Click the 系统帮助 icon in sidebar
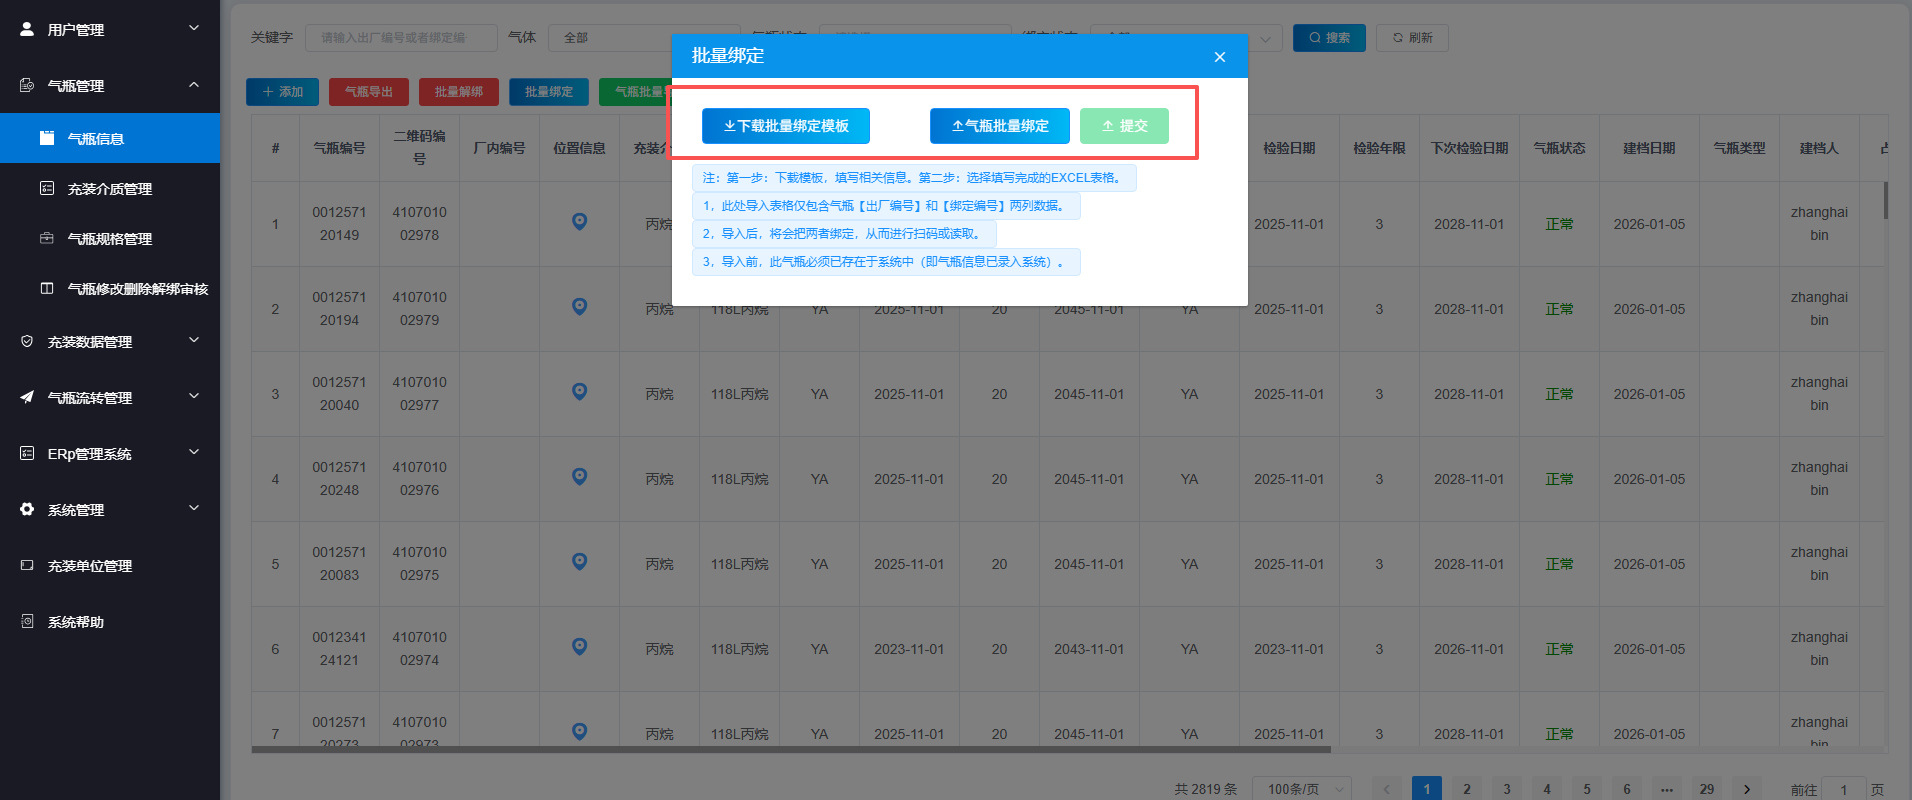 pyautogui.click(x=27, y=621)
